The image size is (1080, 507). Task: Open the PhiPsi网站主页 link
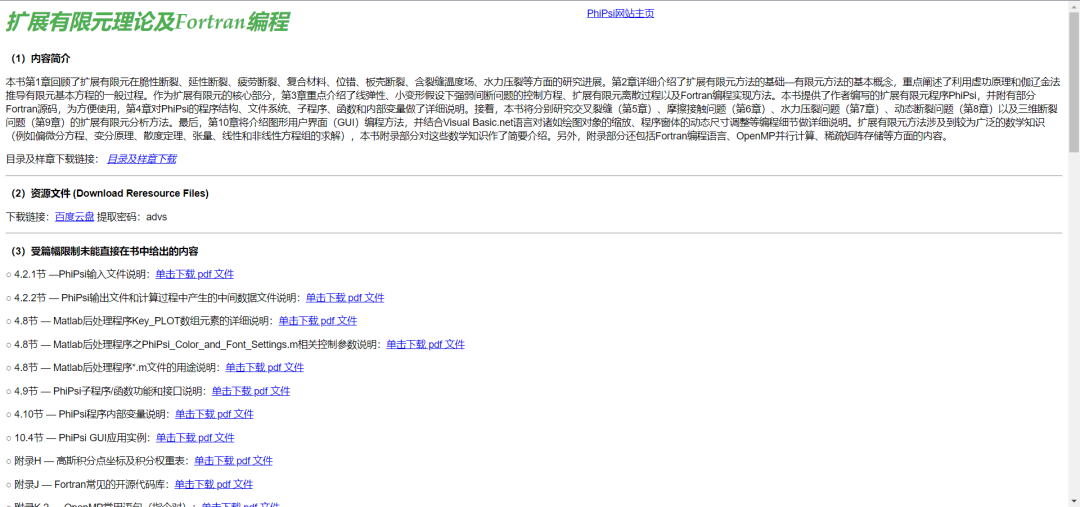[621, 13]
